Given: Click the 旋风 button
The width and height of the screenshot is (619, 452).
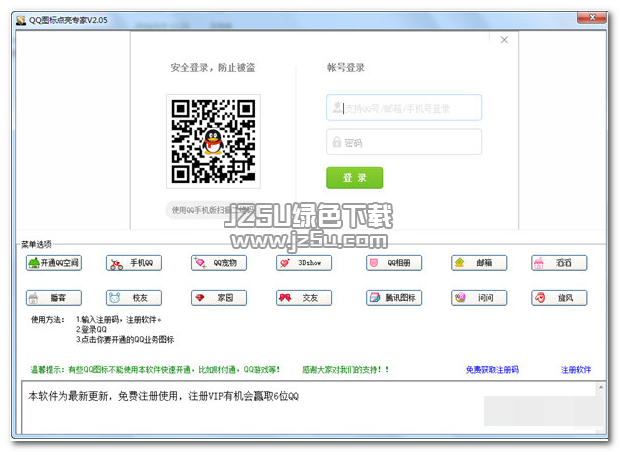Looking at the screenshot, I should tap(559, 298).
